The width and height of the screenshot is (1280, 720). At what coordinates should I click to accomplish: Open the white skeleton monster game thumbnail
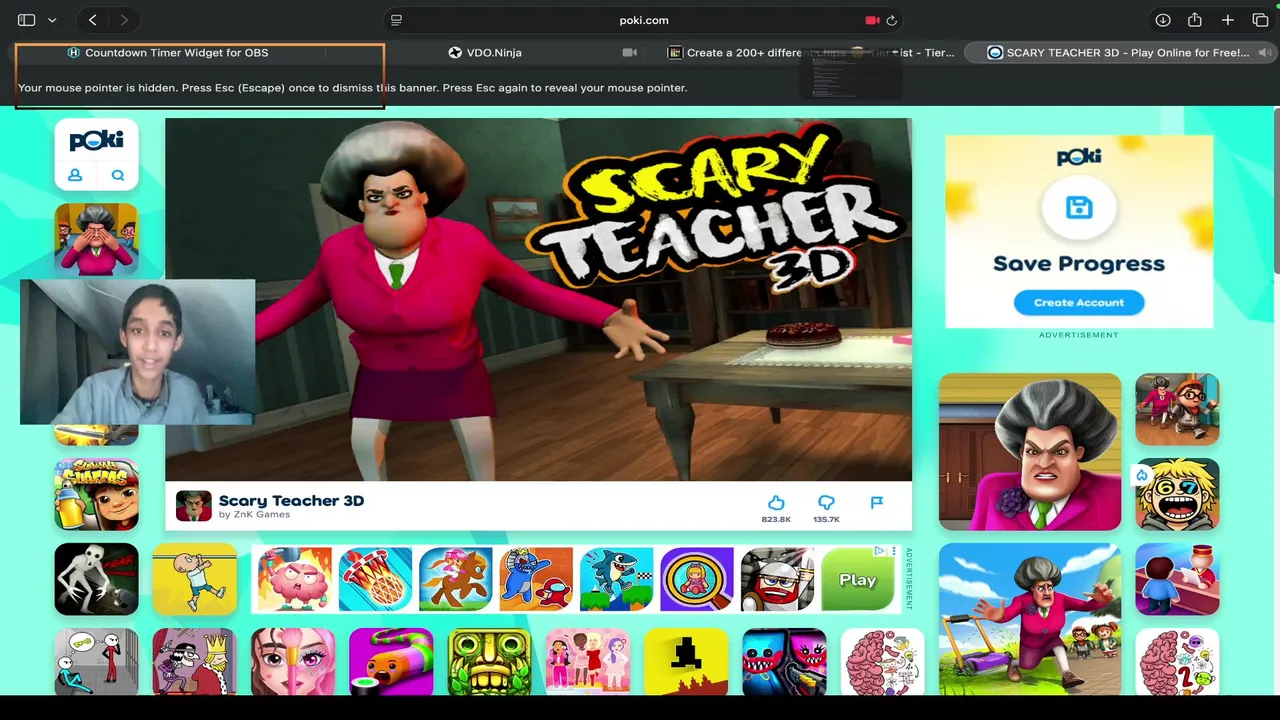click(96, 579)
